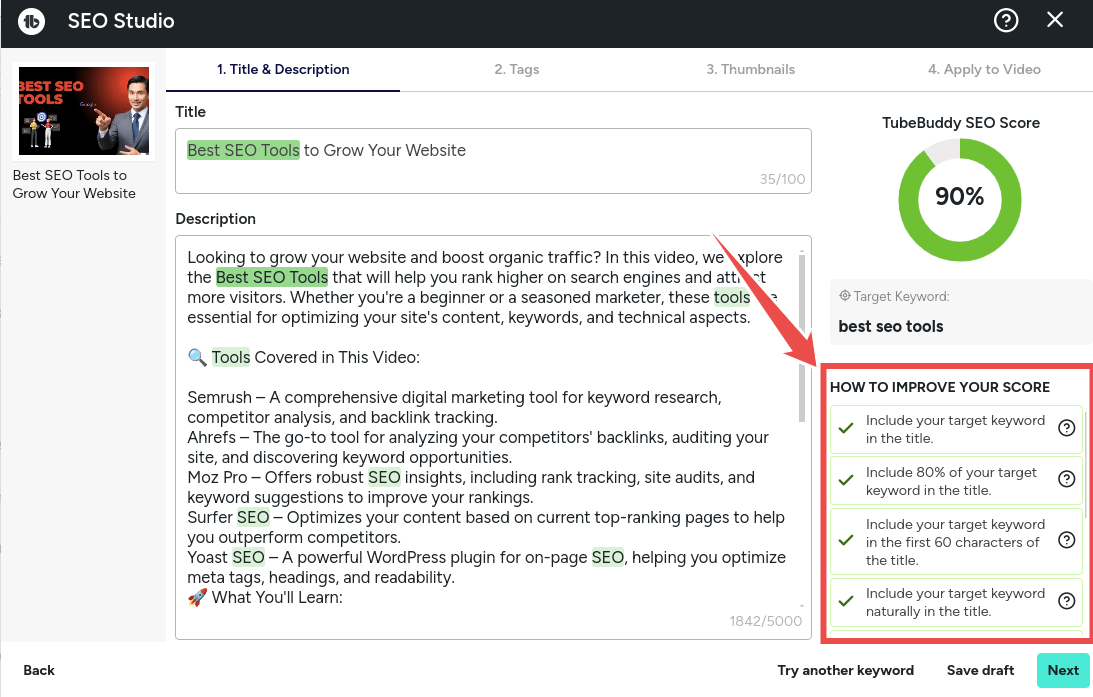The image size is (1093, 697).
Task: Click the 'keyword naturally in the title' tip
Action: (956, 602)
